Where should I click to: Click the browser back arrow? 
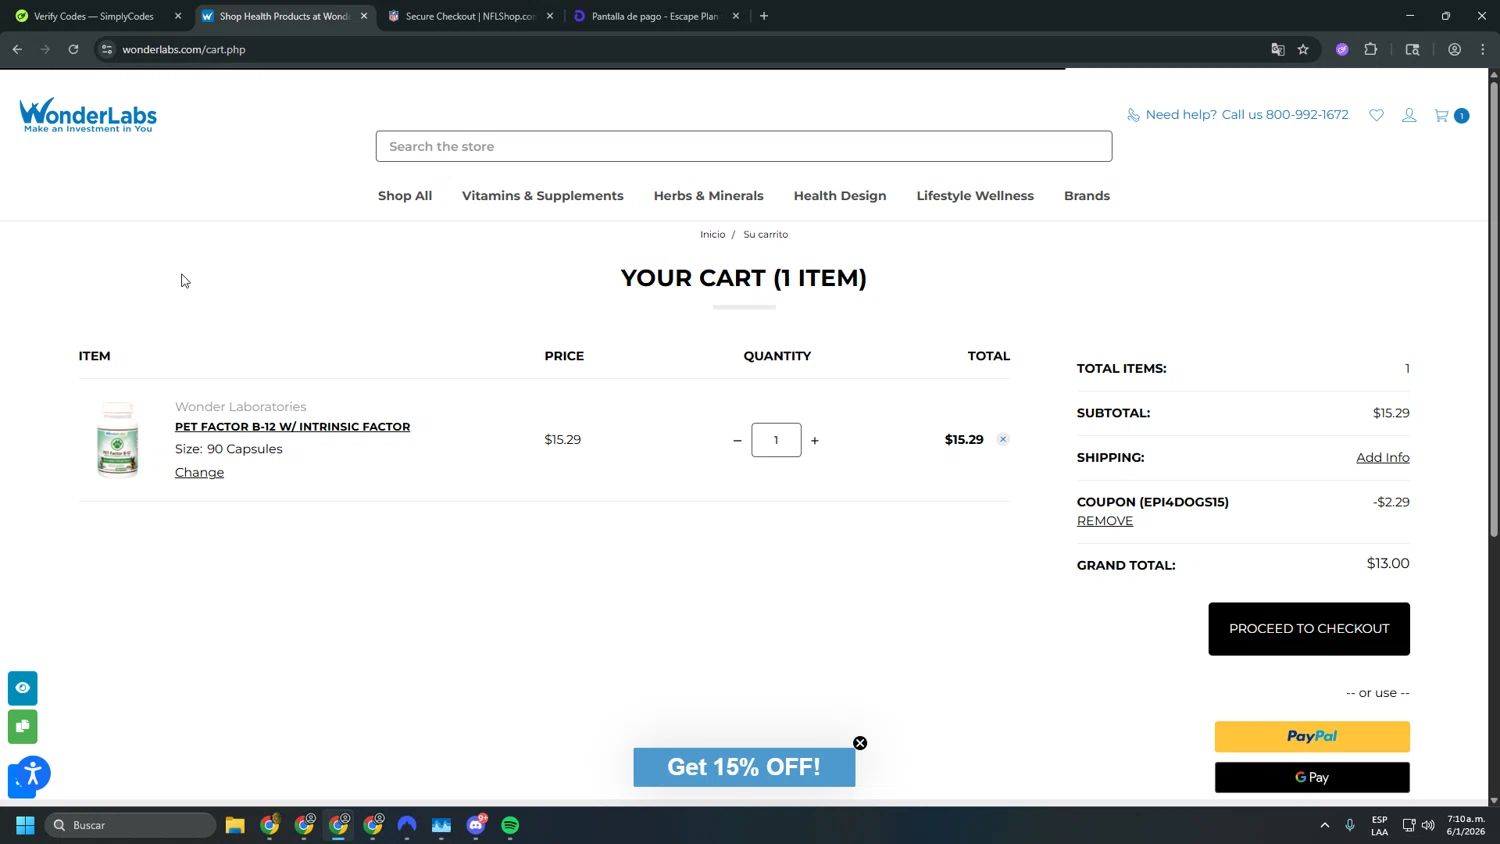tap(17, 49)
